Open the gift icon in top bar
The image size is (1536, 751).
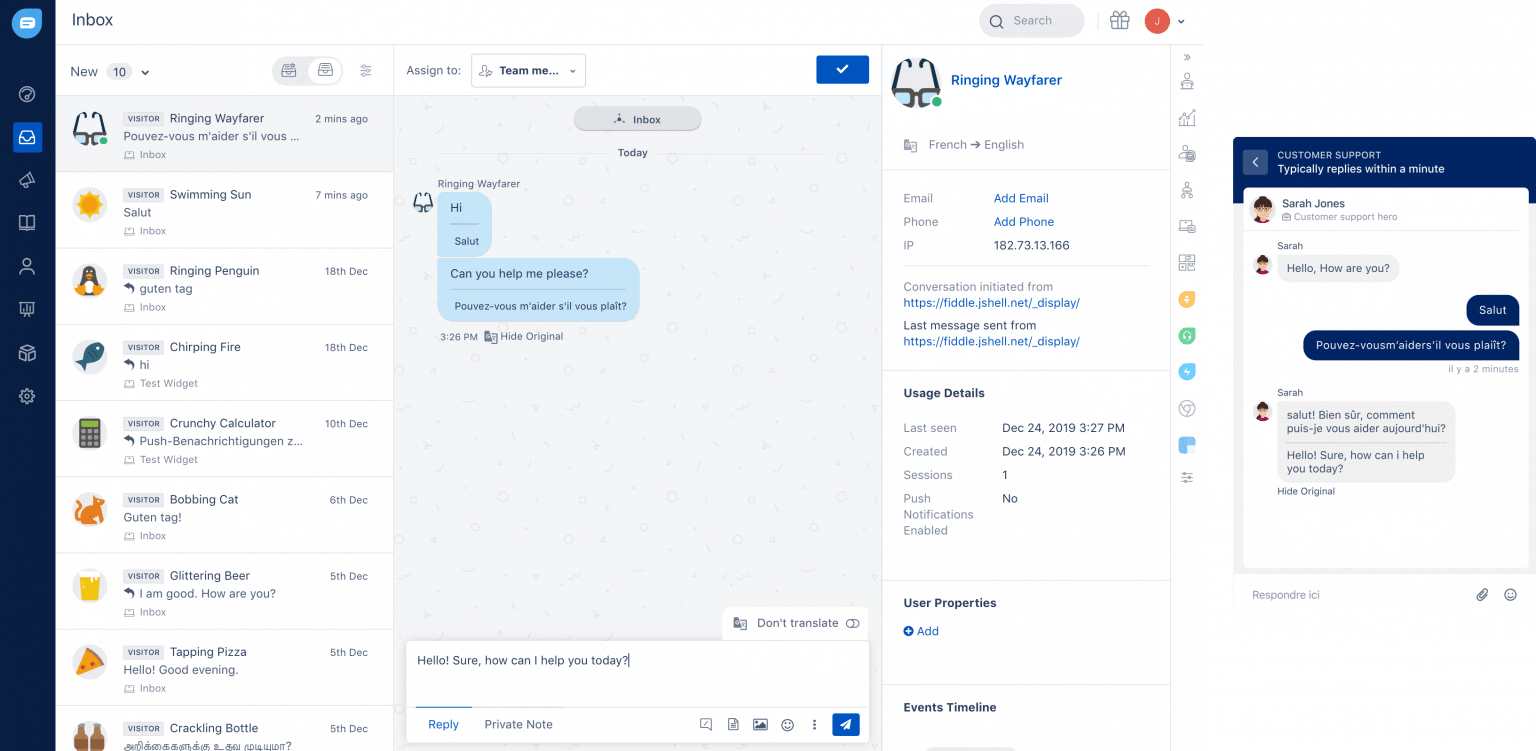tap(1119, 21)
